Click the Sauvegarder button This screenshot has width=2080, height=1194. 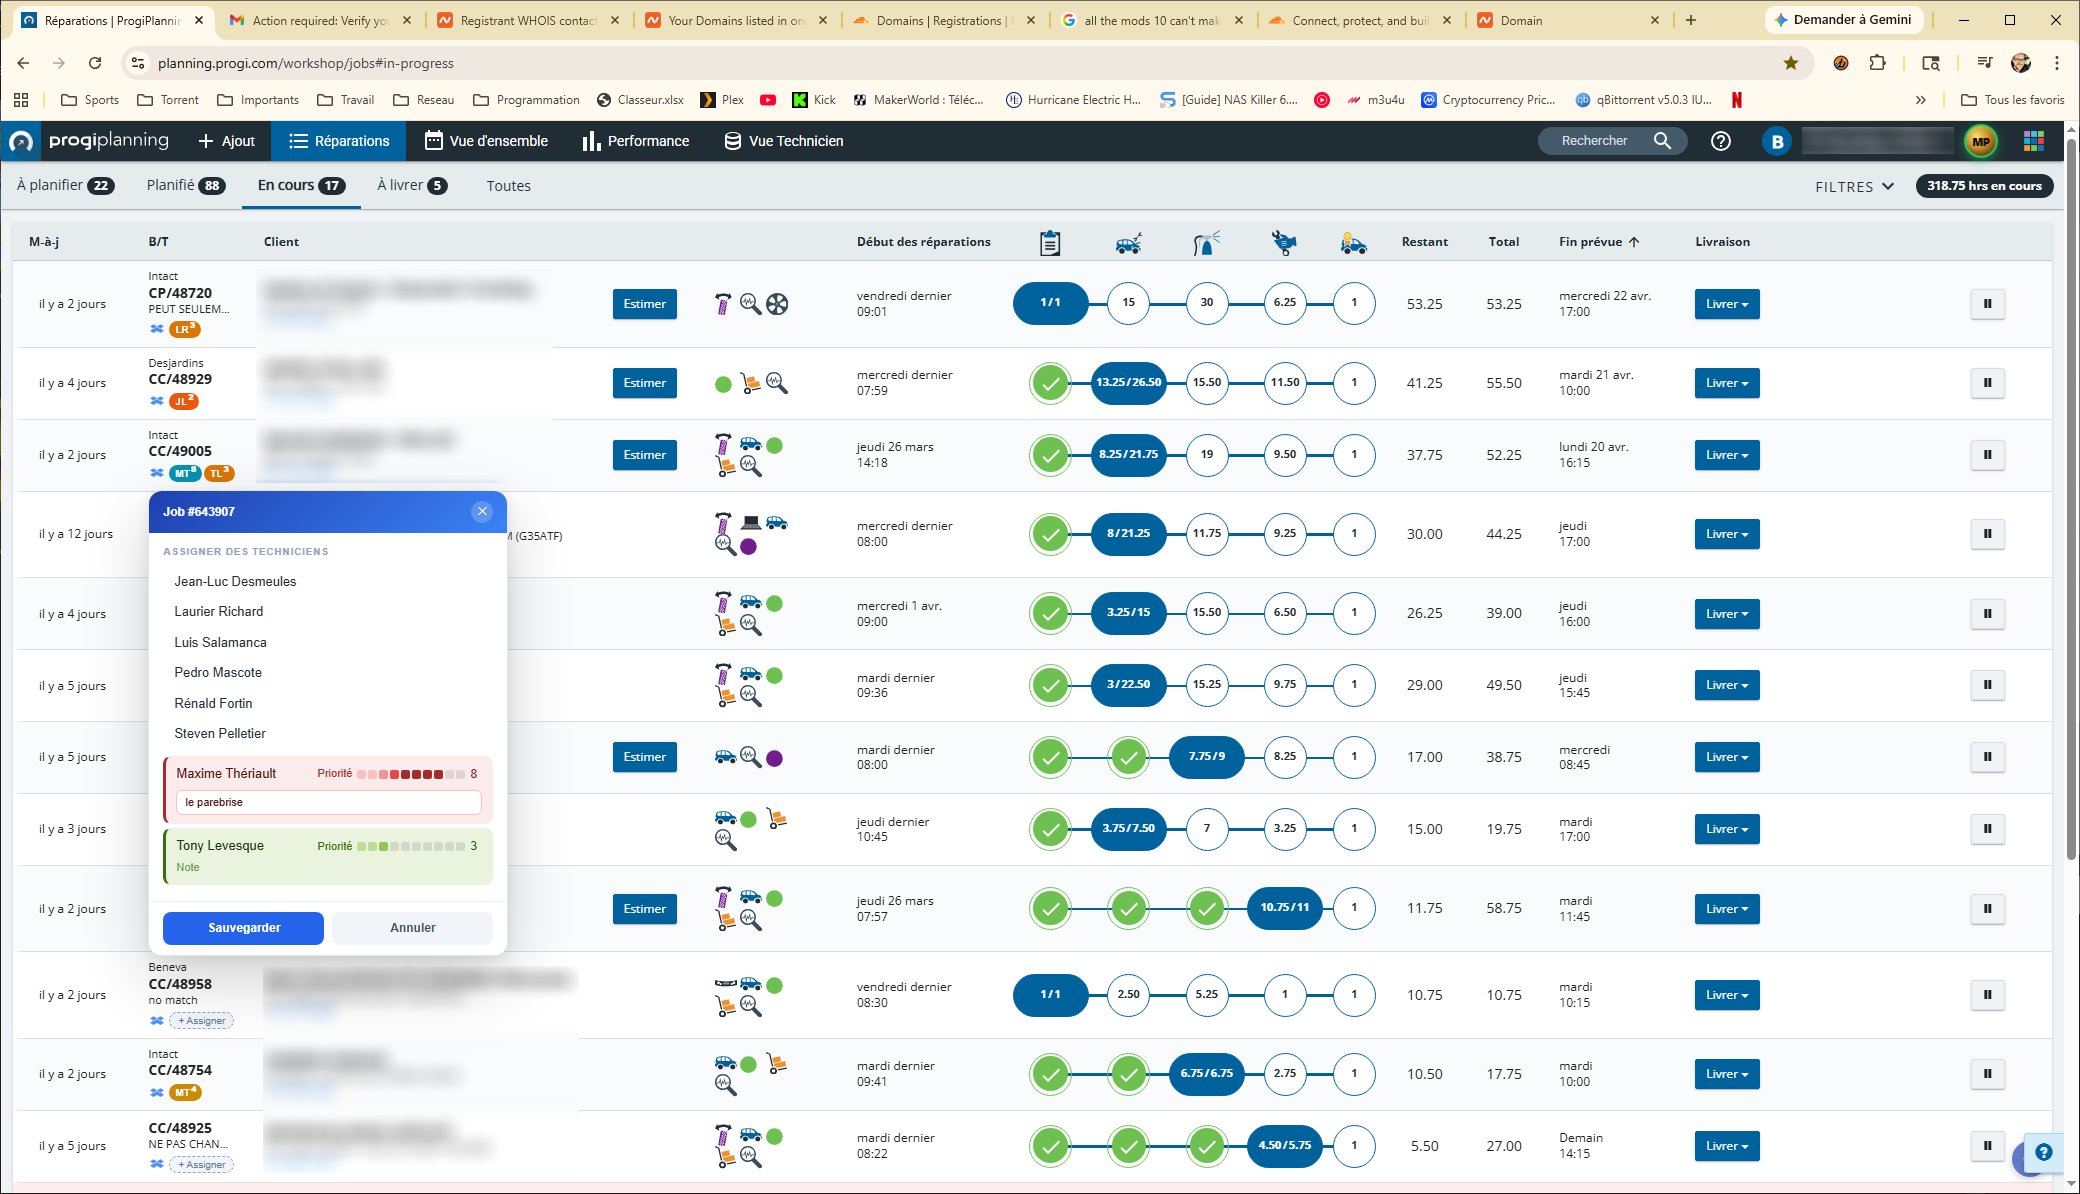[243, 928]
